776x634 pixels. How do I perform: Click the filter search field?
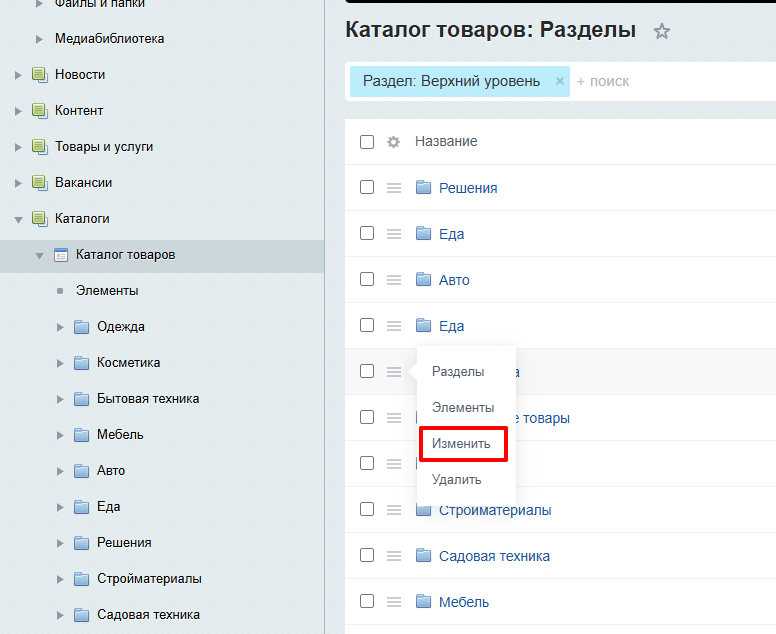[670, 81]
